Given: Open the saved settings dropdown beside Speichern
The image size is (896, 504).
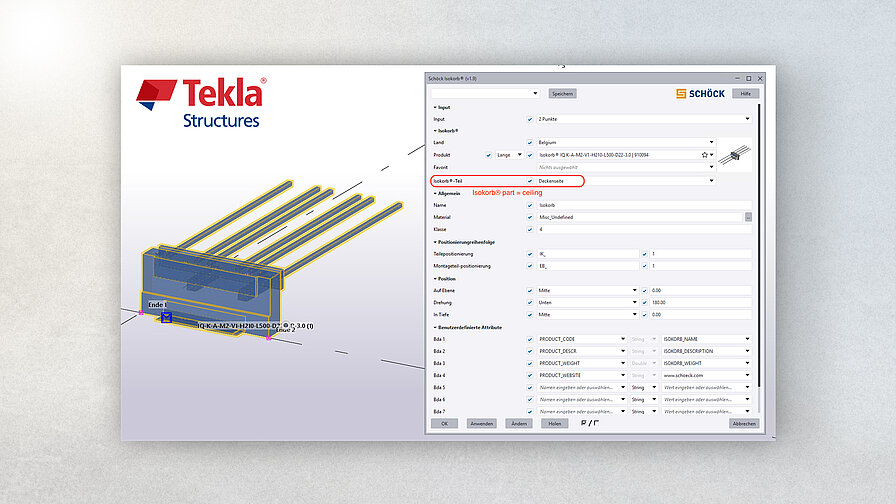Looking at the screenshot, I should (485, 93).
